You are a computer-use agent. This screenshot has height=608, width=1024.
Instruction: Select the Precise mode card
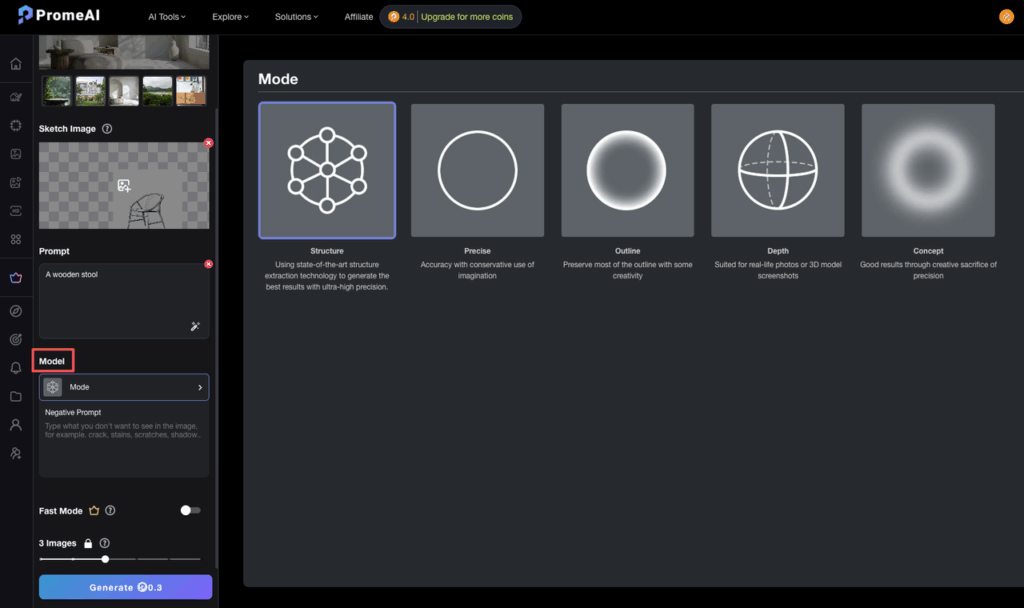tap(477, 170)
